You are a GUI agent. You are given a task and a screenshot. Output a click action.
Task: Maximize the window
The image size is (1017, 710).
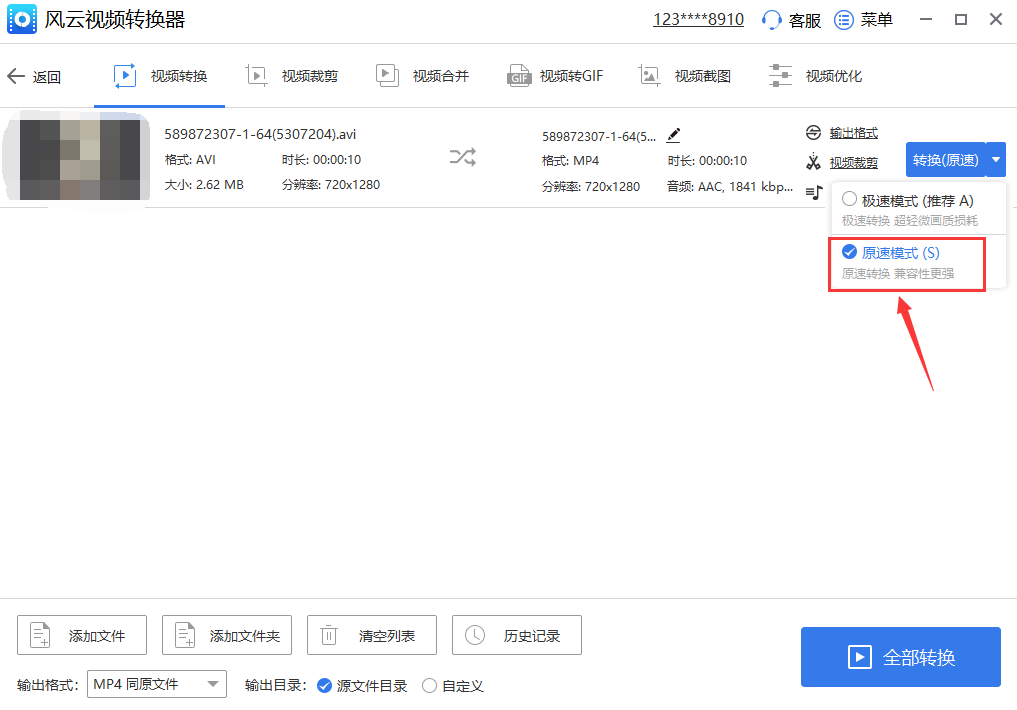(x=961, y=19)
